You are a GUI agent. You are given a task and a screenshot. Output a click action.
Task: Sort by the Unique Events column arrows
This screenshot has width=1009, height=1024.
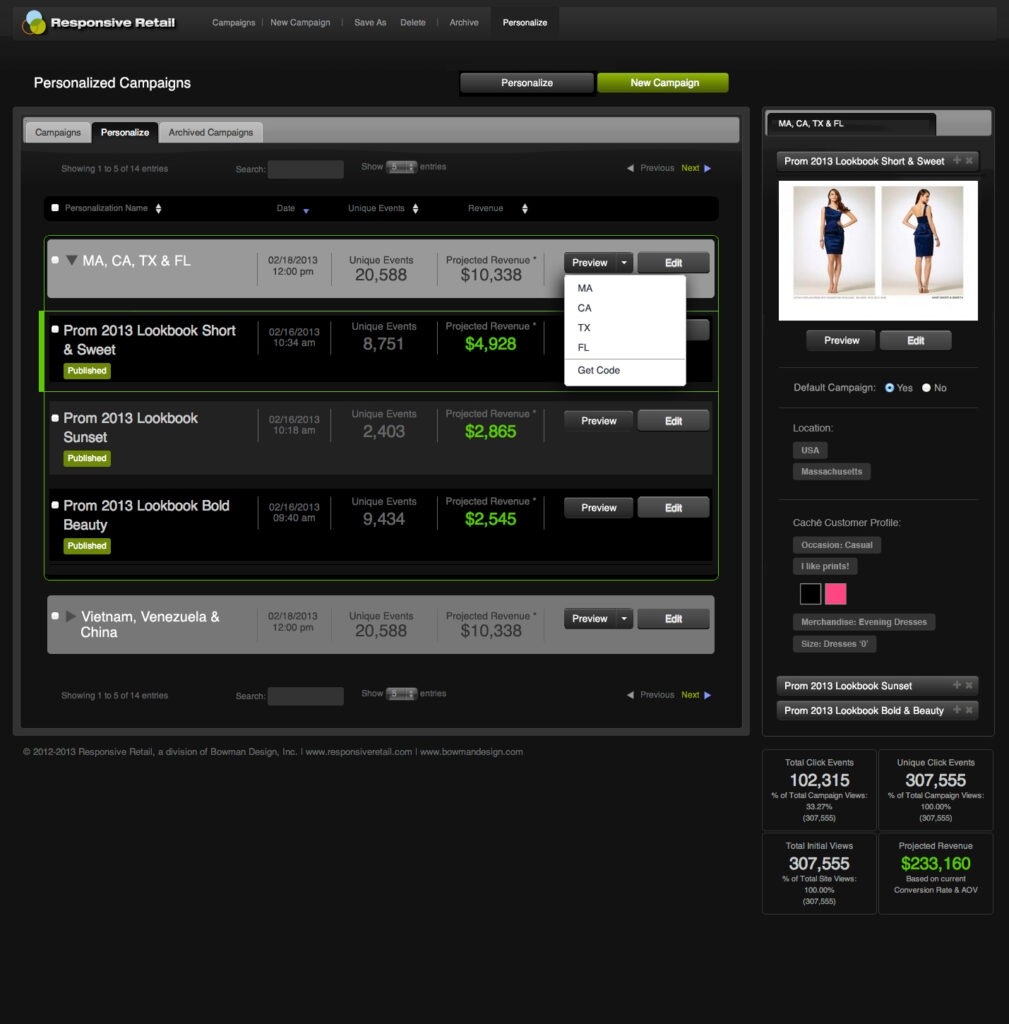tap(415, 208)
